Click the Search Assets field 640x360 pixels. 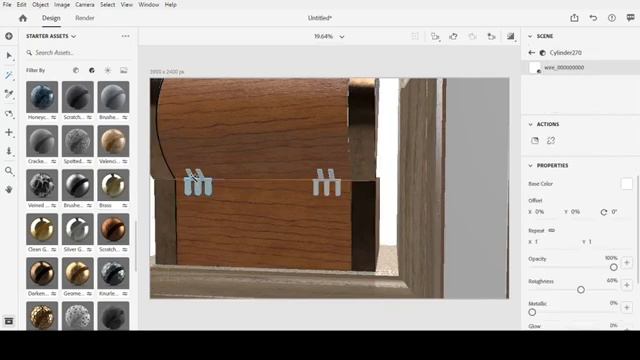point(78,53)
